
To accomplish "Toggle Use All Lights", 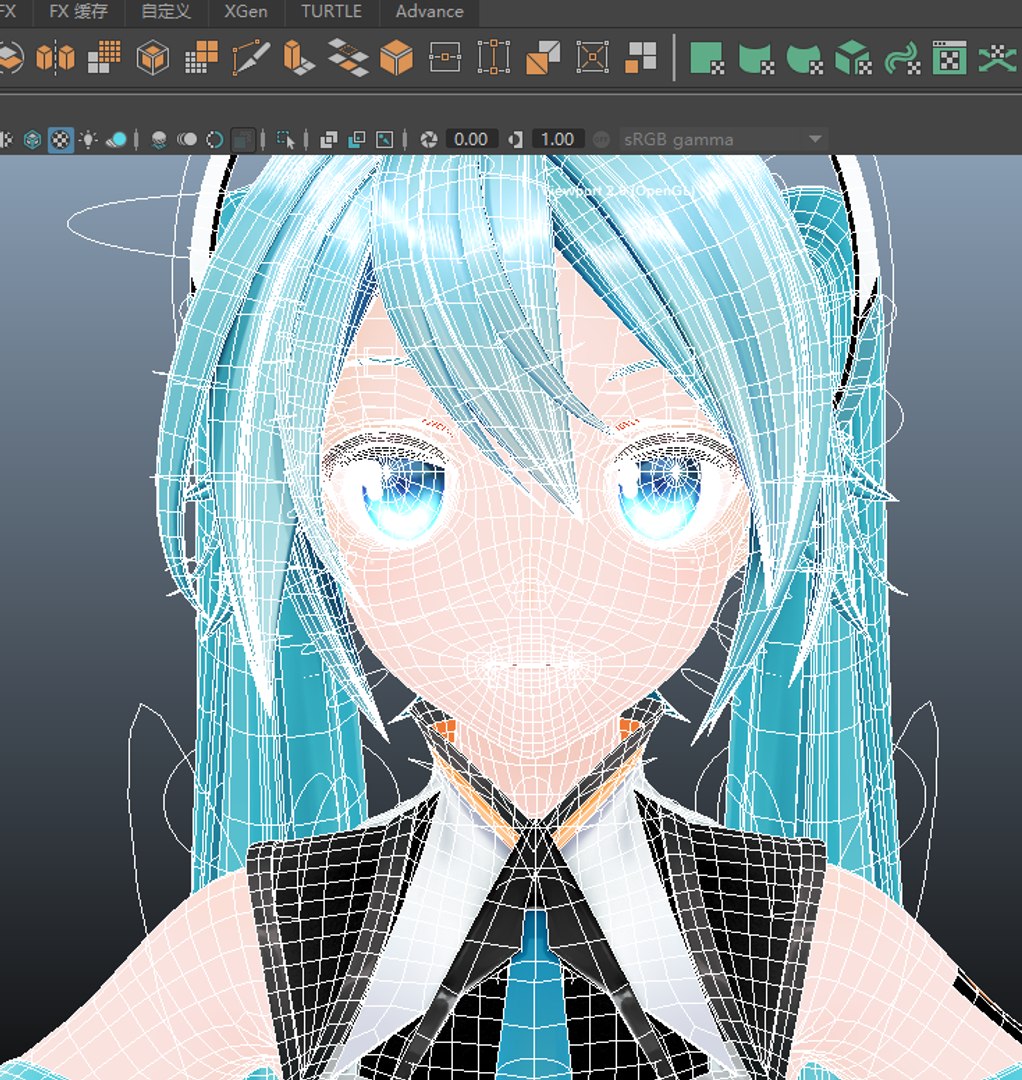I will [x=88, y=140].
